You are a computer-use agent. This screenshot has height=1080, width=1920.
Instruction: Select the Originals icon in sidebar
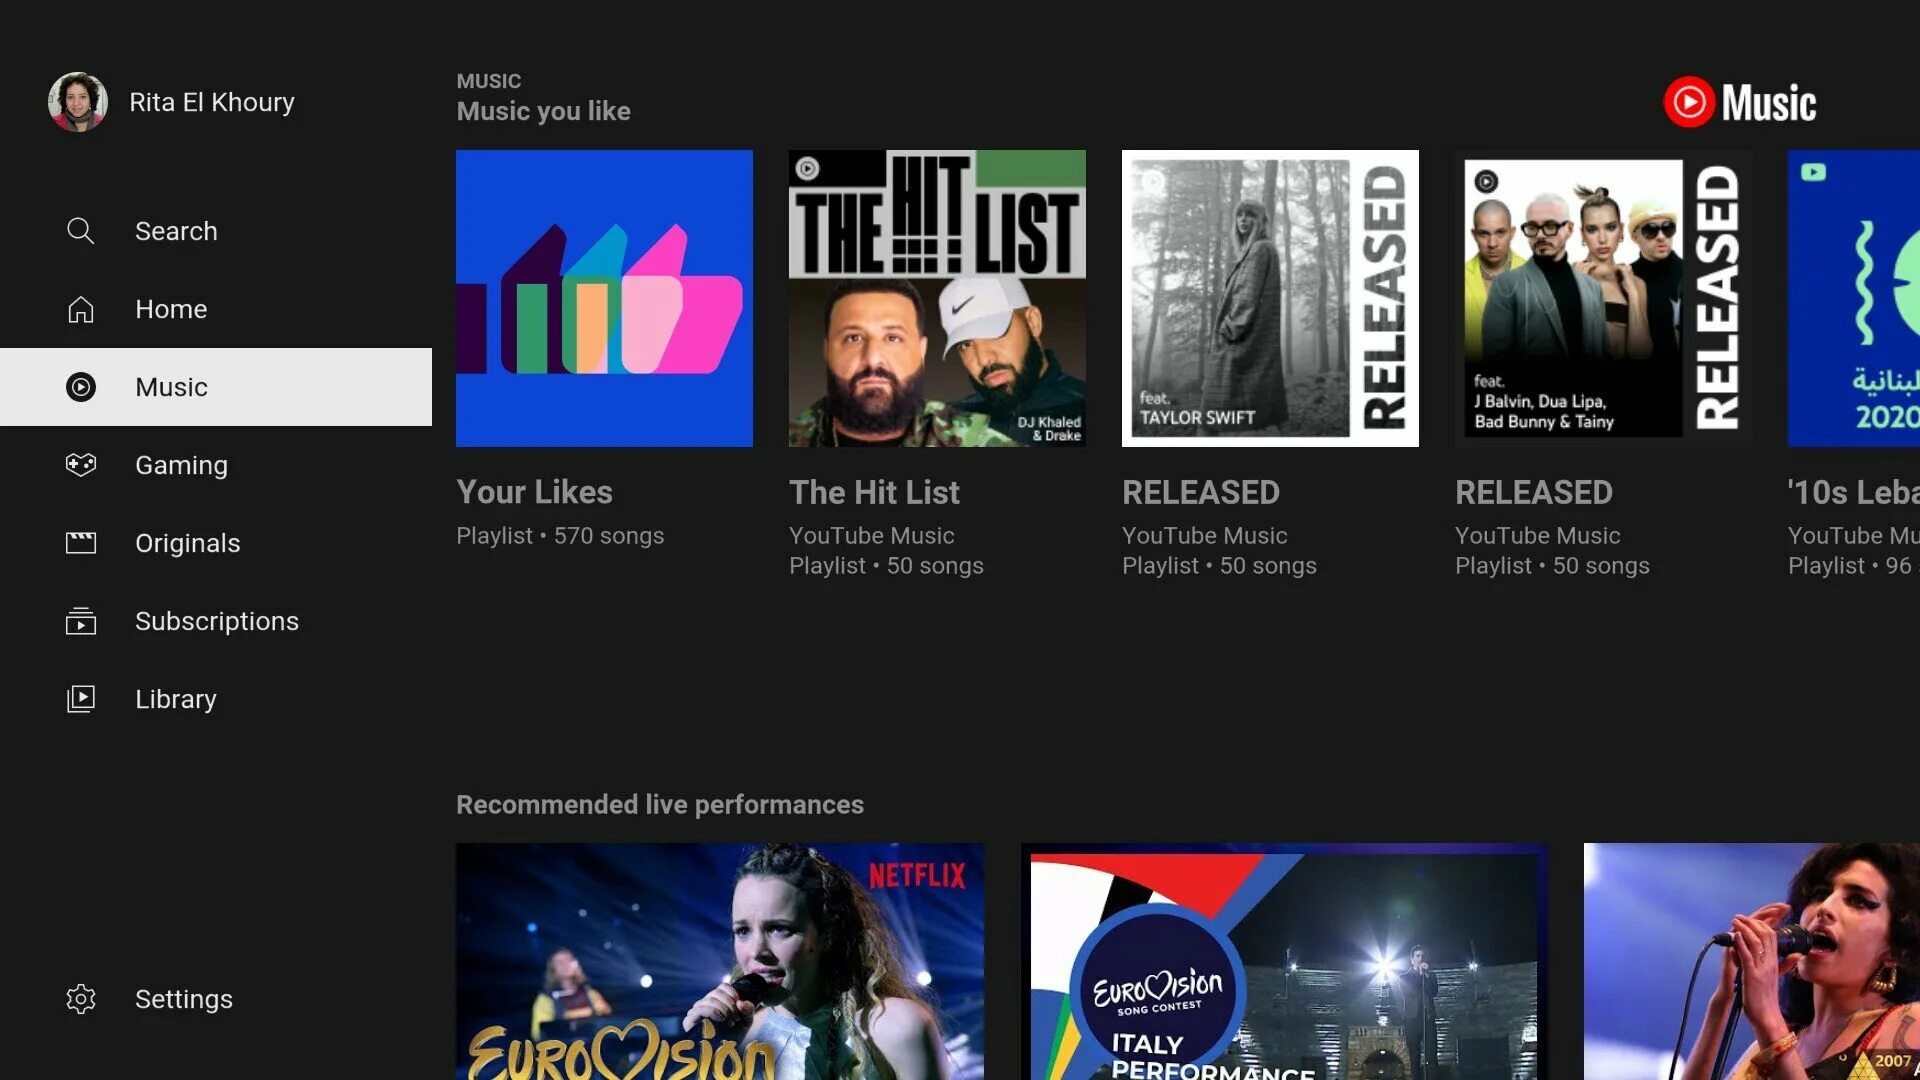pyautogui.click(x=80, y=542)
